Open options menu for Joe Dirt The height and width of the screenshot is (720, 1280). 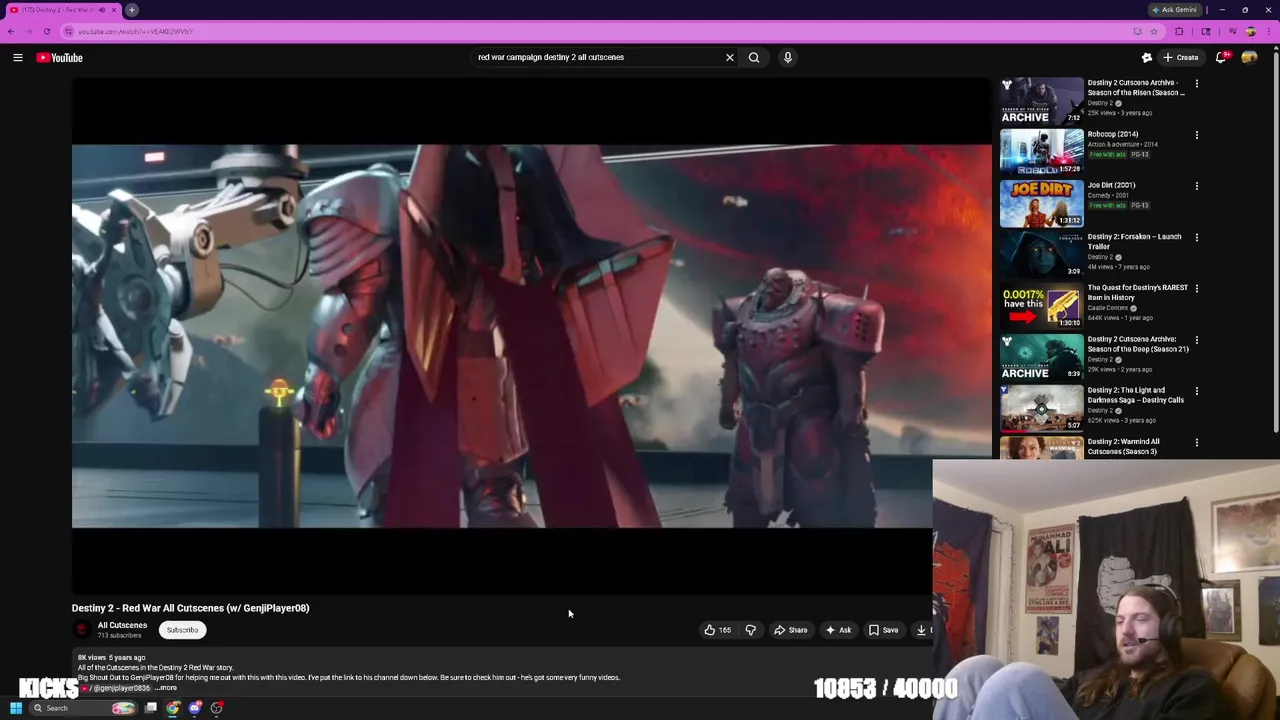tap(1196, 186)
